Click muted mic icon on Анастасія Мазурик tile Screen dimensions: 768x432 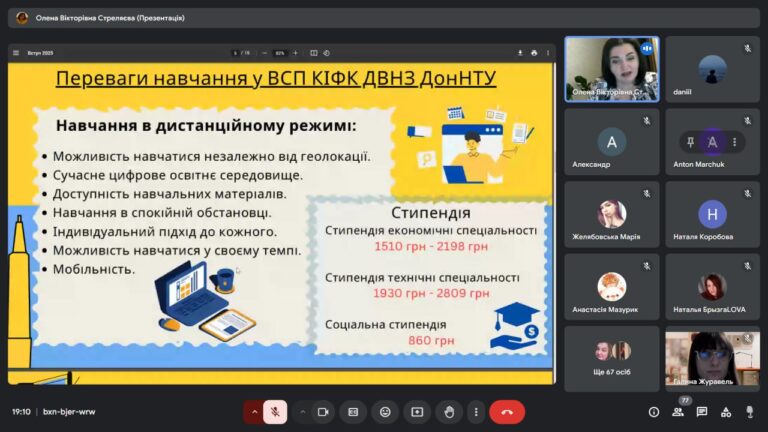click(647, 265)
